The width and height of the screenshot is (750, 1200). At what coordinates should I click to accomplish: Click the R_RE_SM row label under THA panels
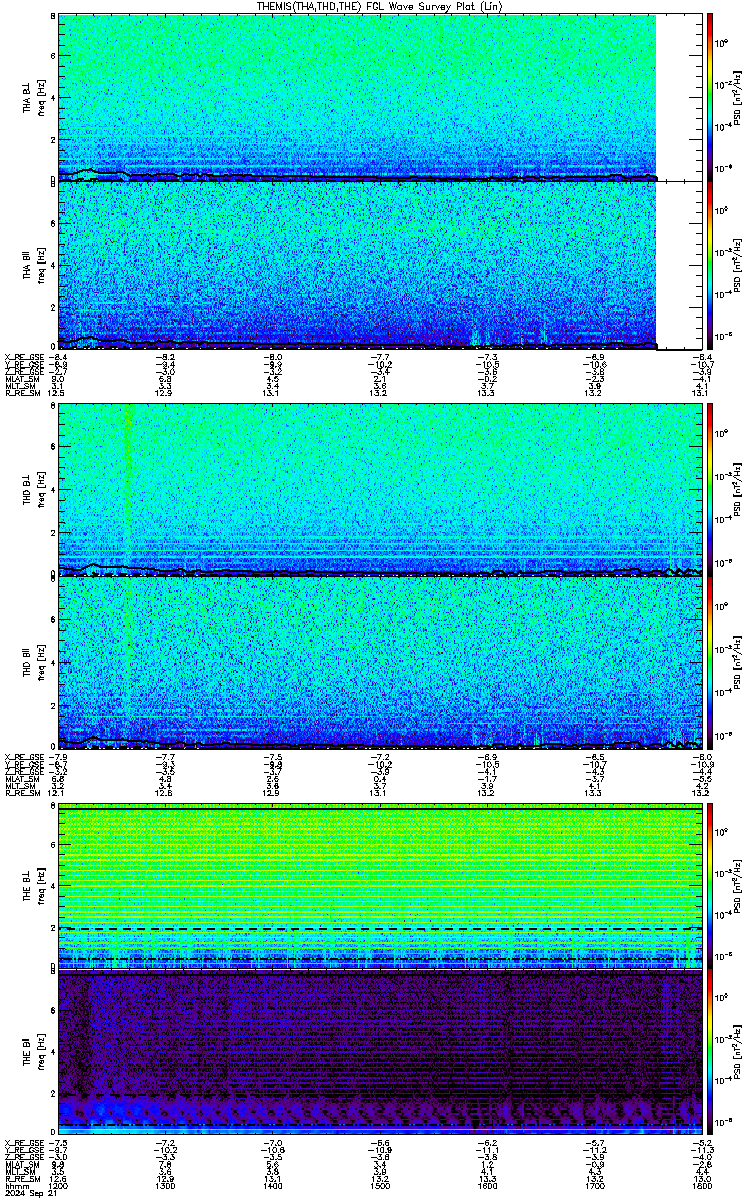pyautogui.click(x=22, y=394)
